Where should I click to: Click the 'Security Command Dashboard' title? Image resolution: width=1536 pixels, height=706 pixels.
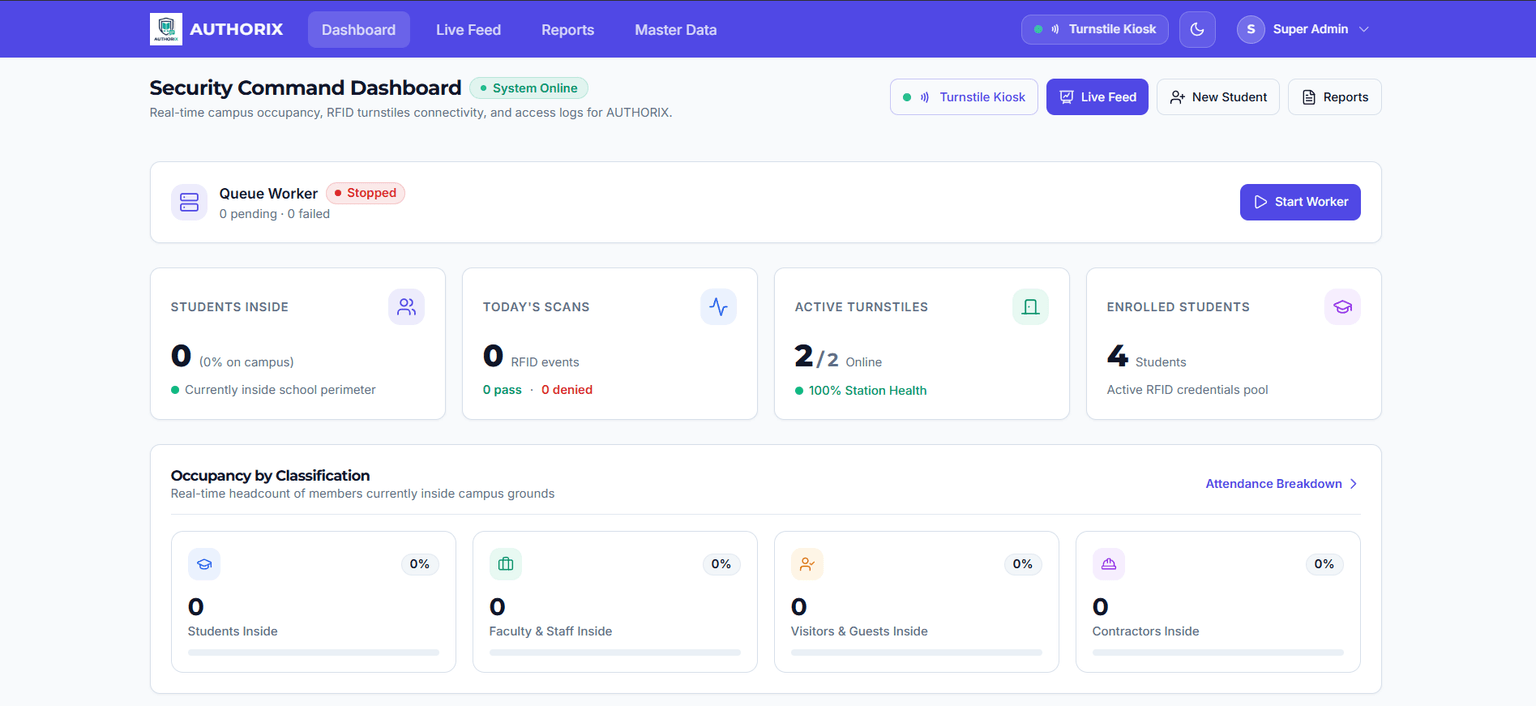305,88
